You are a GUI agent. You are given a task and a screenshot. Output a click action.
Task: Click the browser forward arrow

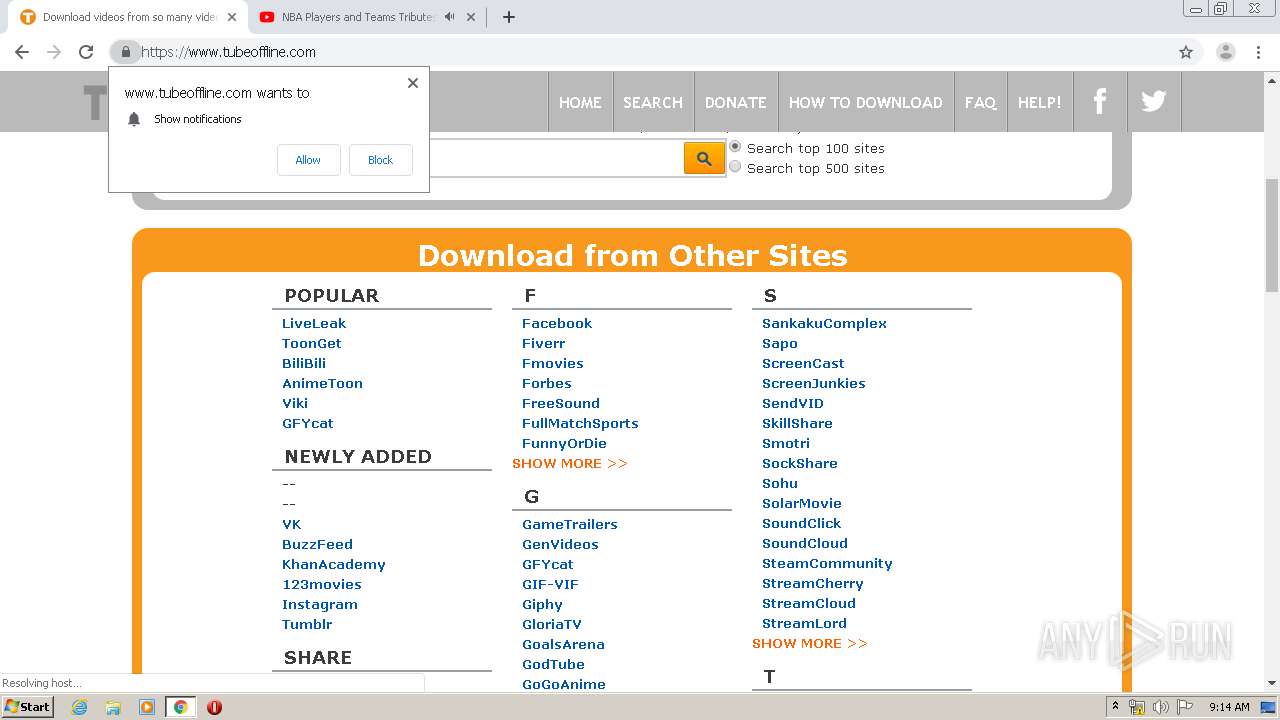[x=54, y=52]
